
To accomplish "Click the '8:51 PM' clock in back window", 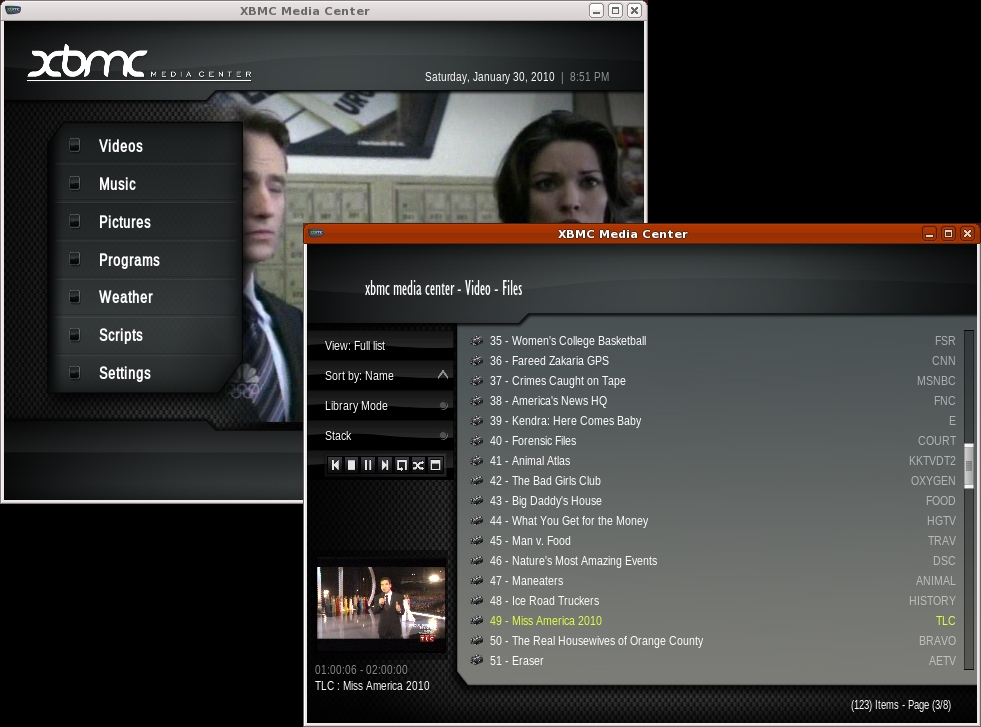I will 589,77.
